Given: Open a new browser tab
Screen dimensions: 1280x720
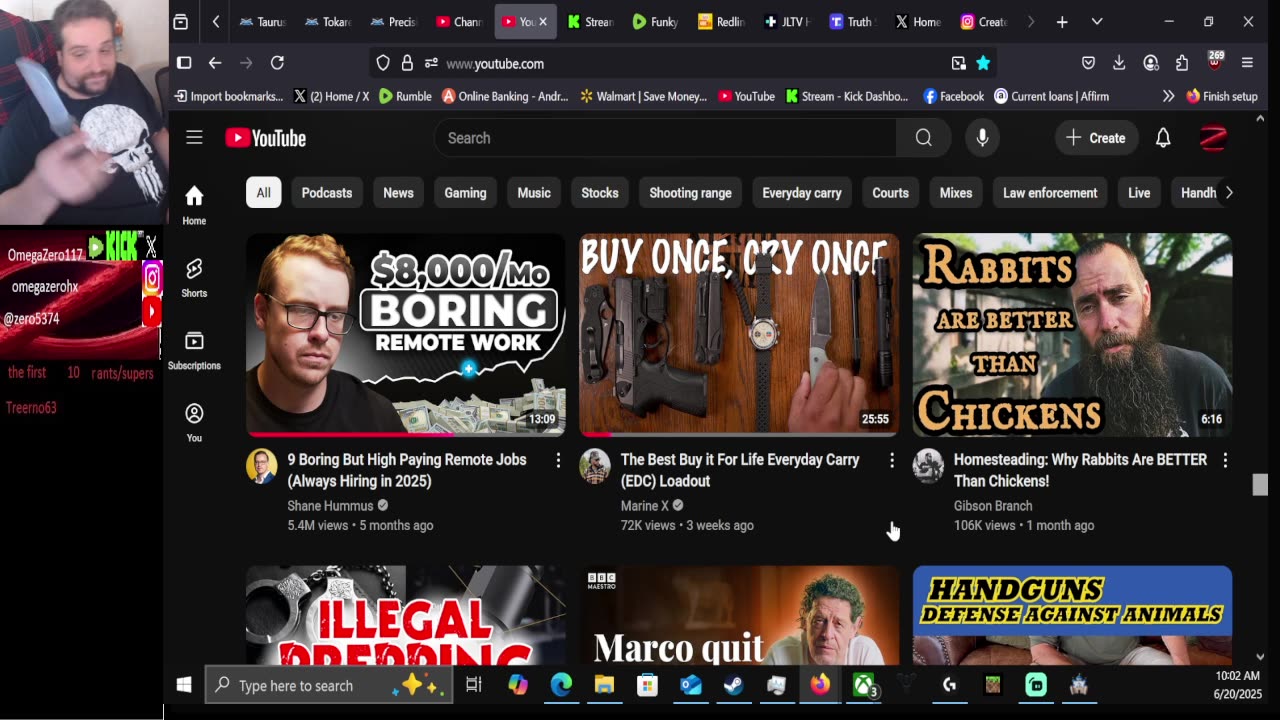Looking at the screenshot, I should coord(1062,21).
